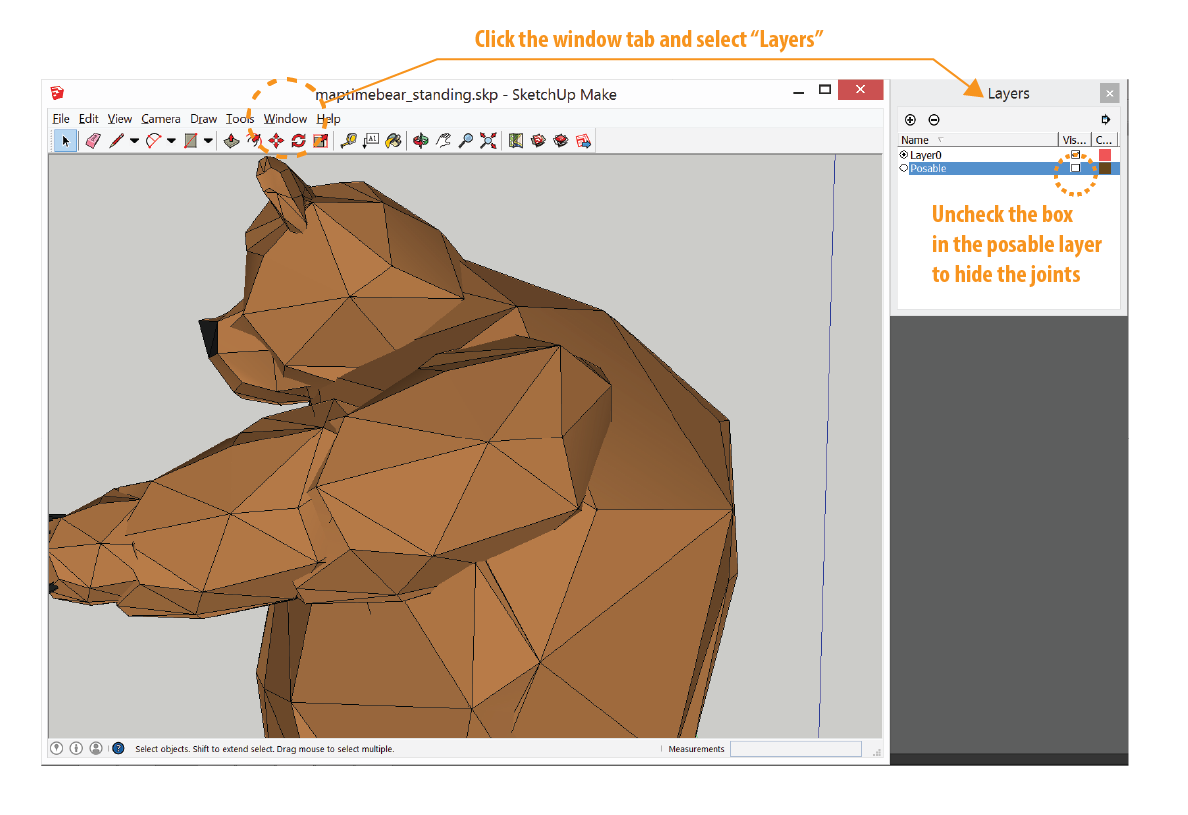Select the arrow Select tool
The height and width of the screenshot is (815, 1188).
[x=65, y=141]
